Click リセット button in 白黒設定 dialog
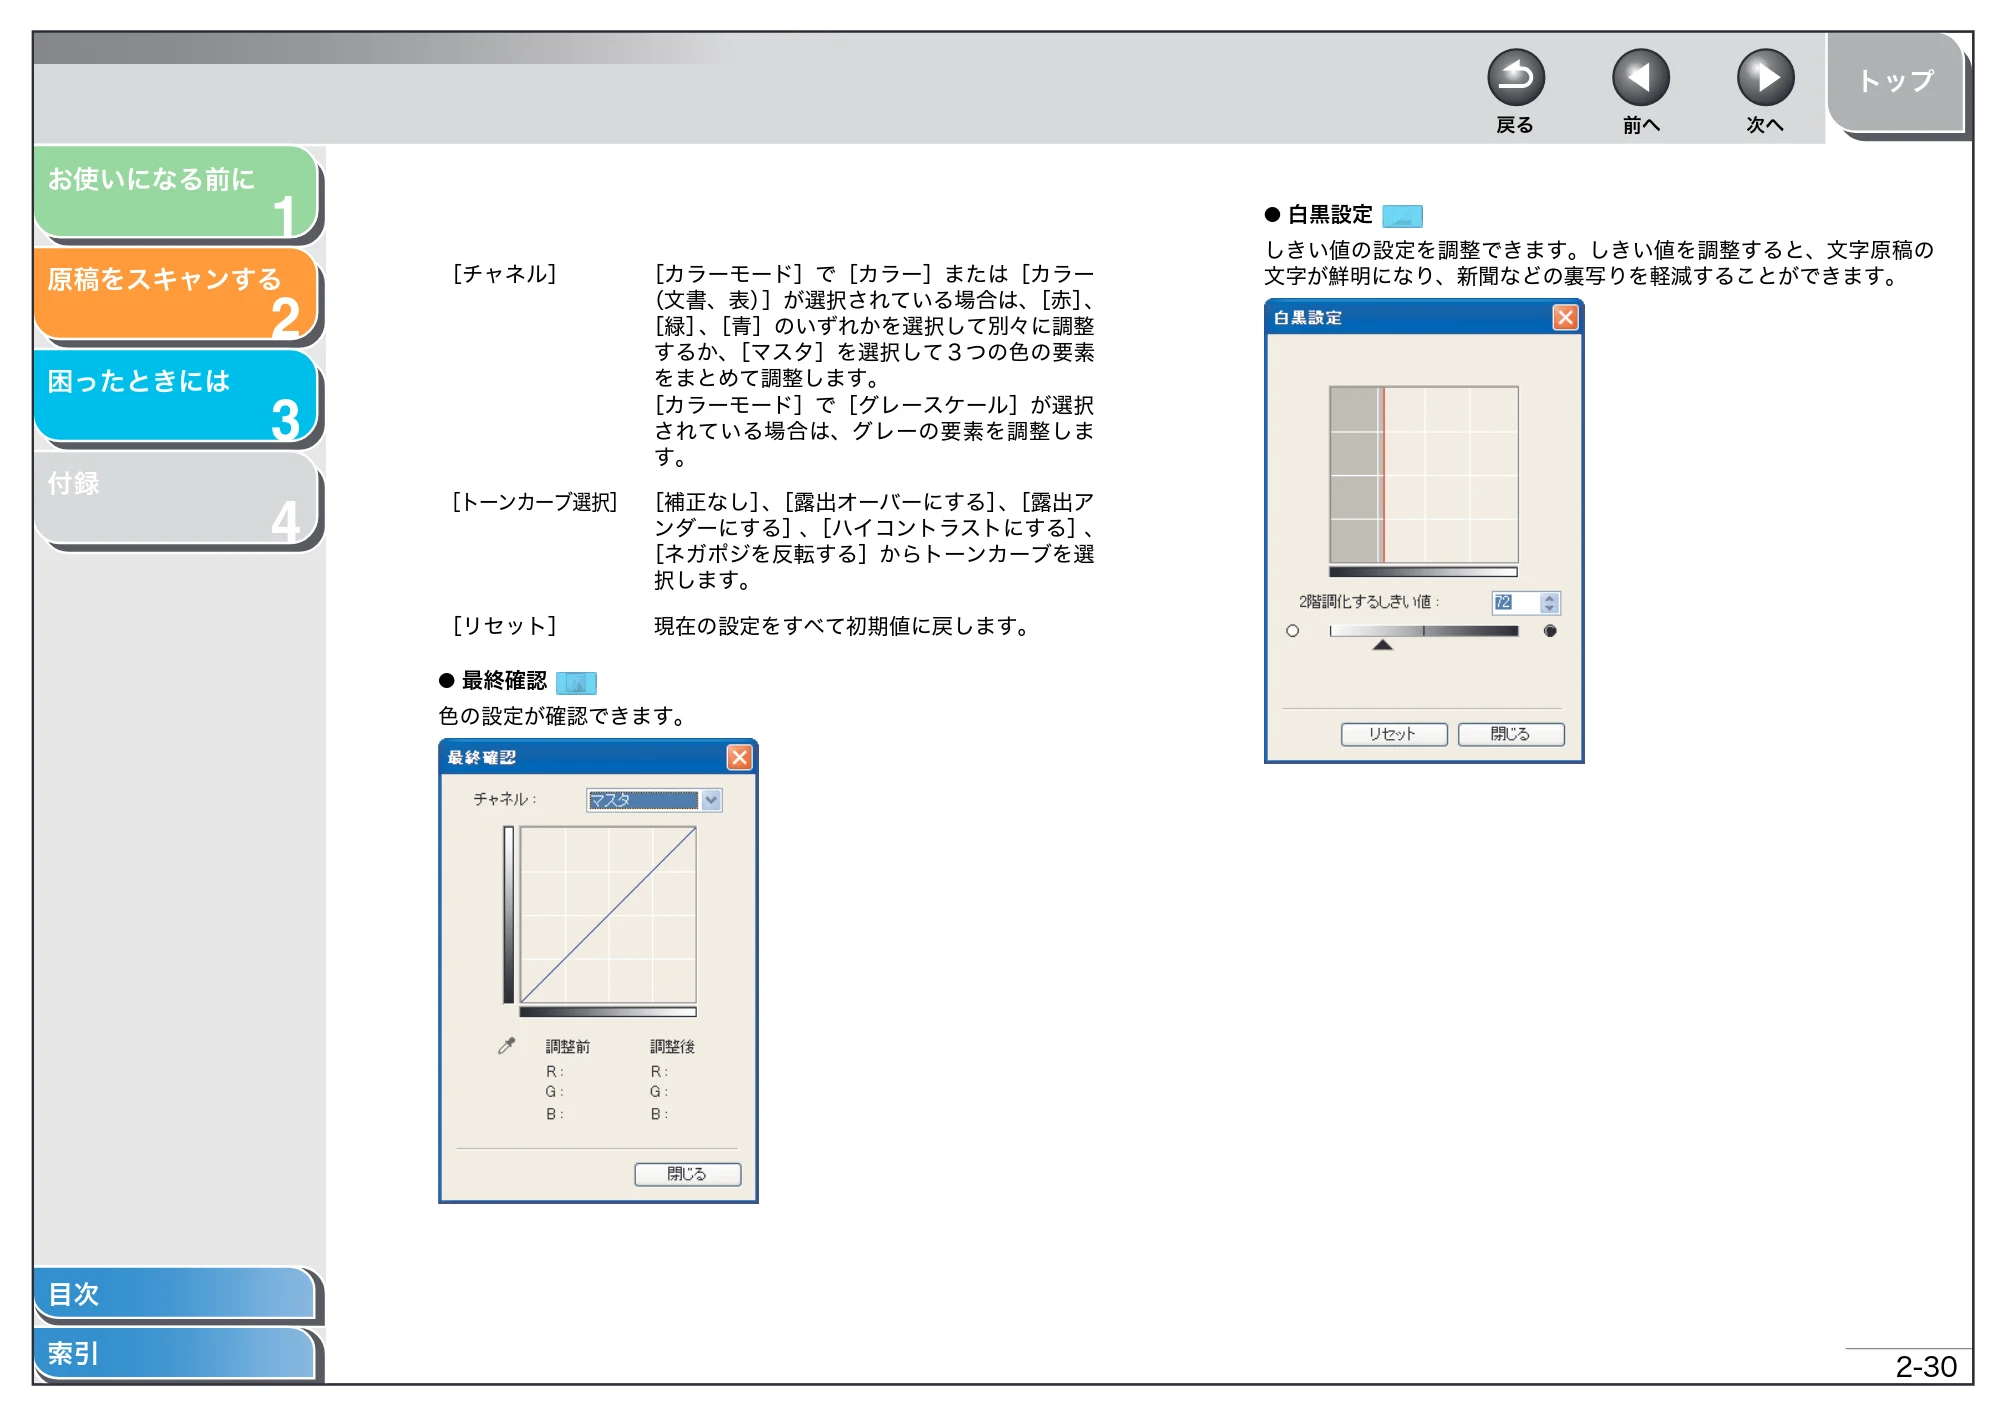Screen dimensions: 2000x1415 [x=1394, y=734]
